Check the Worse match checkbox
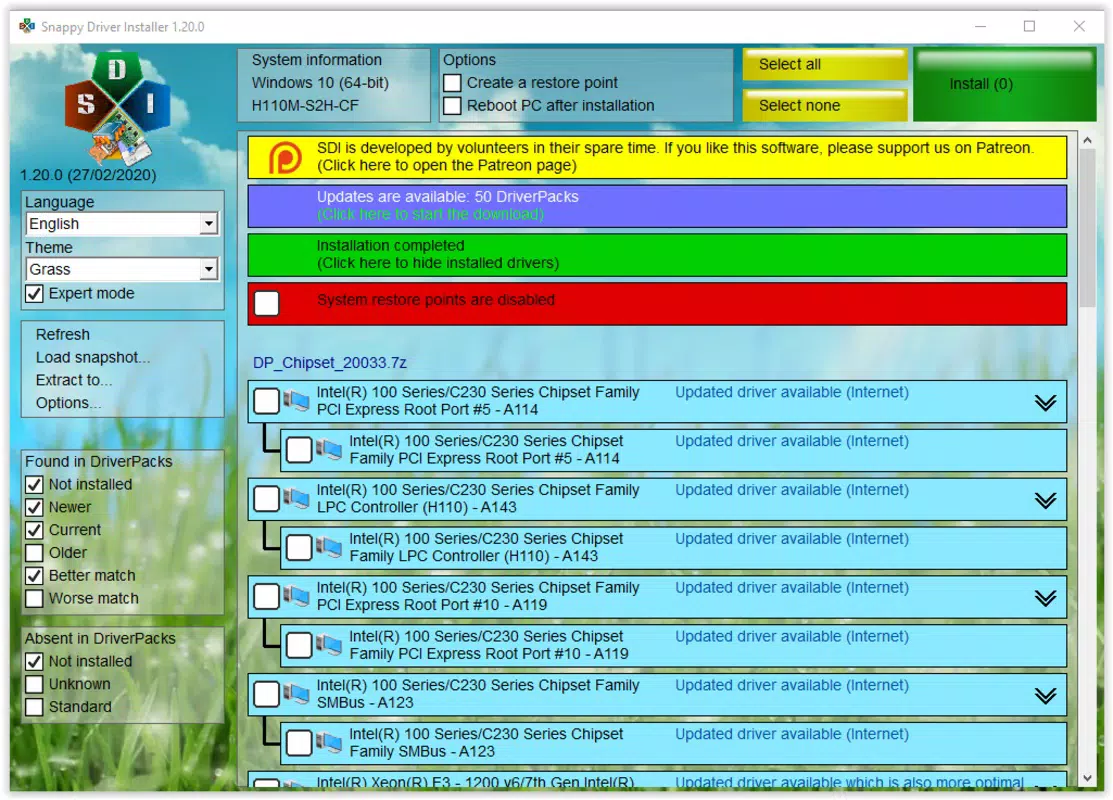The height and width of the screenshot is (800, 1113). coord(34,598)
